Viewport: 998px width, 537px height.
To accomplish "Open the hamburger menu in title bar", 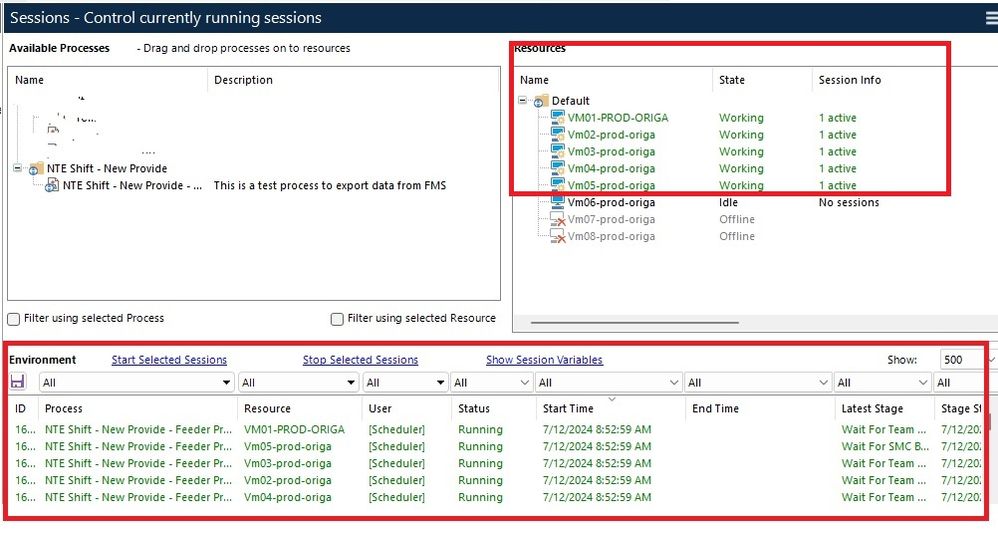I will coord(991,18).
